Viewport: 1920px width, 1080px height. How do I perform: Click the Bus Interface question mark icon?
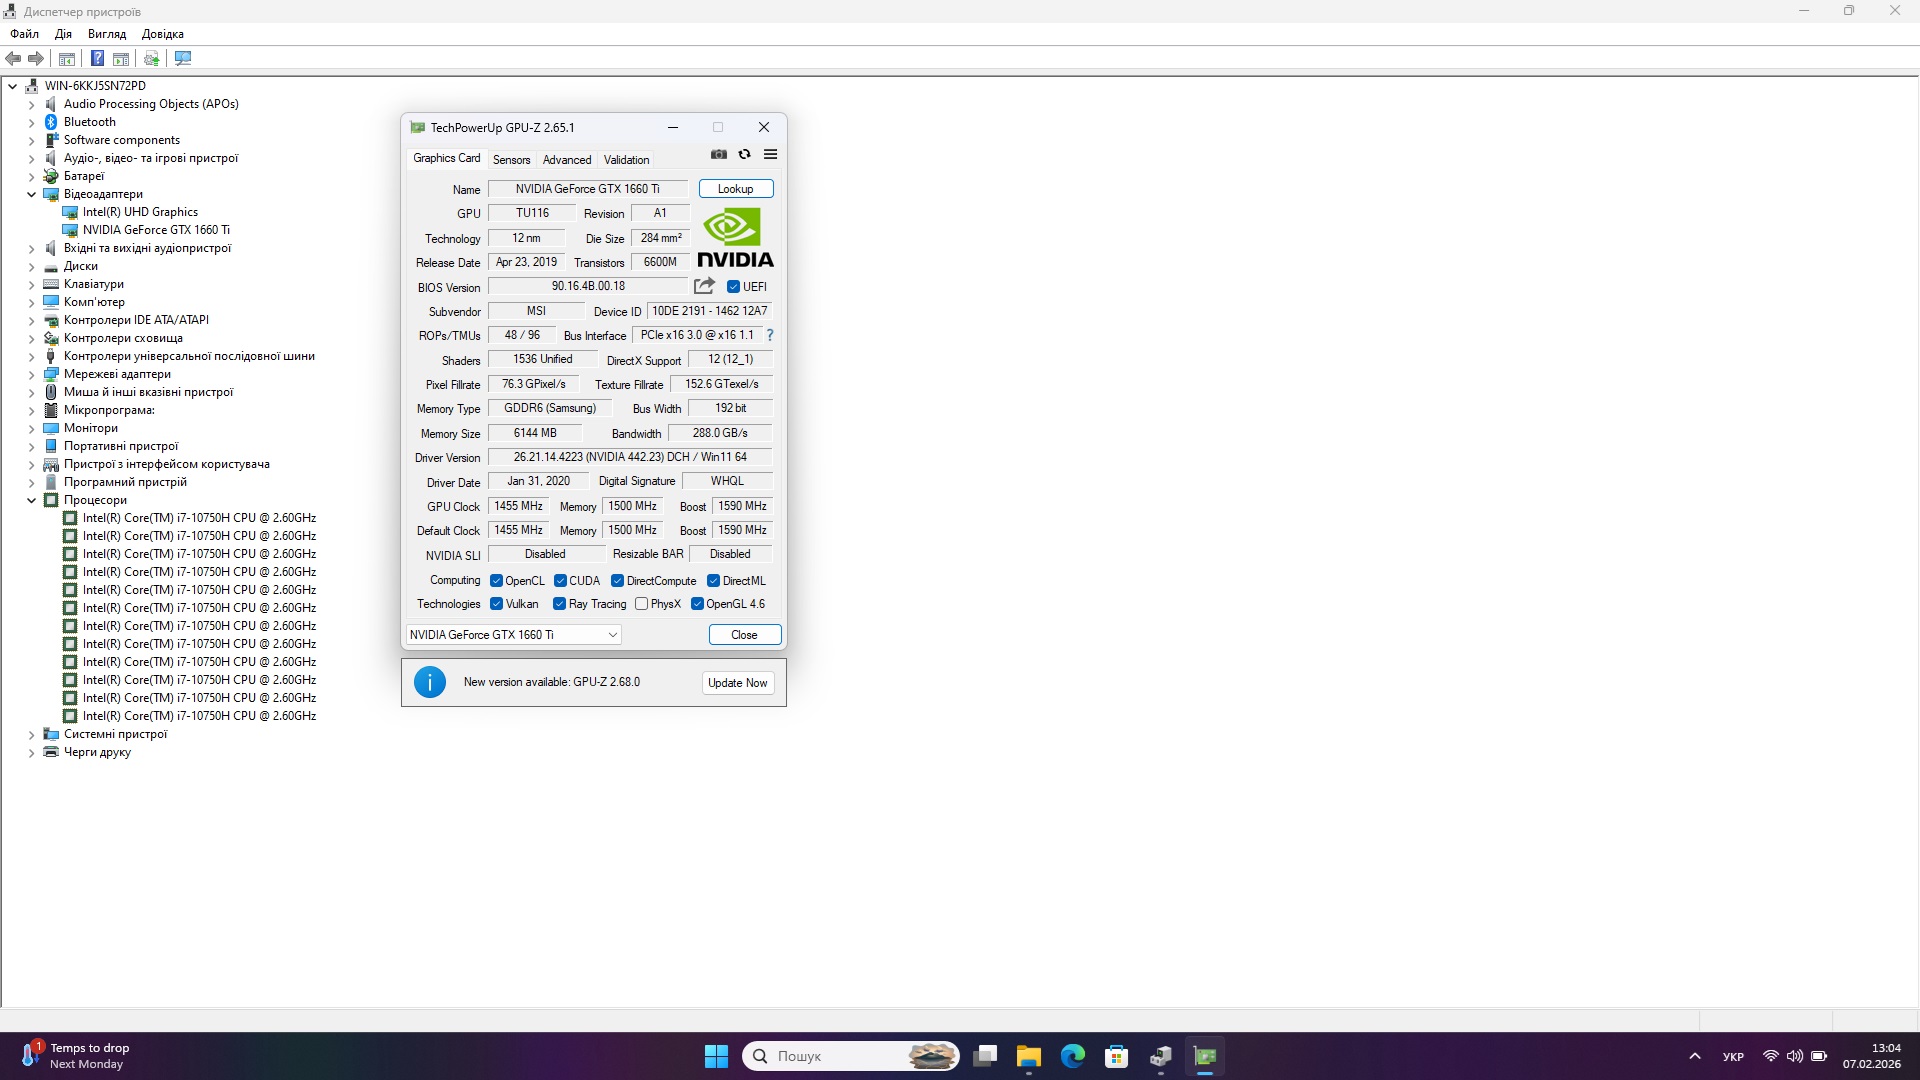[x=769, y=335]
